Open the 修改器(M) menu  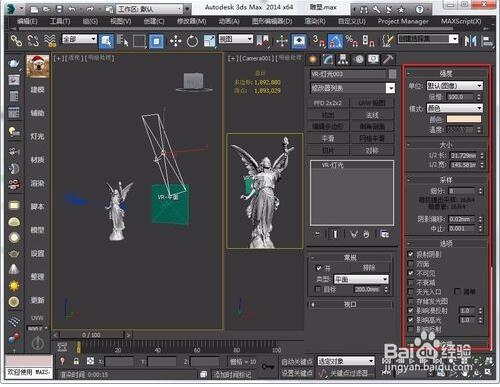pyautogui.click(x=191, y=21)
